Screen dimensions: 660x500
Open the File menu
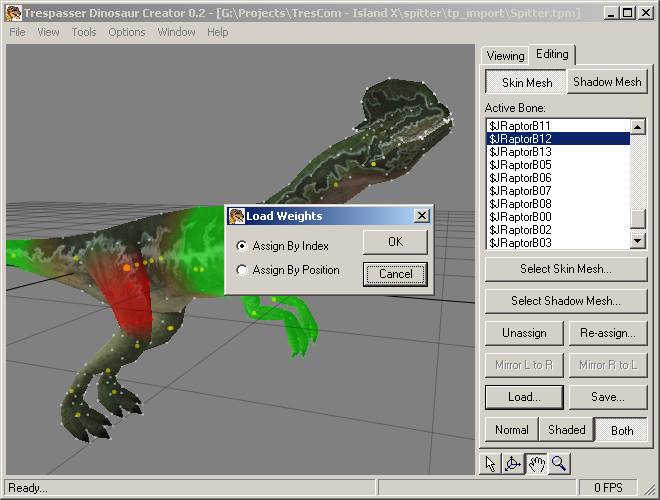[17, 32]
